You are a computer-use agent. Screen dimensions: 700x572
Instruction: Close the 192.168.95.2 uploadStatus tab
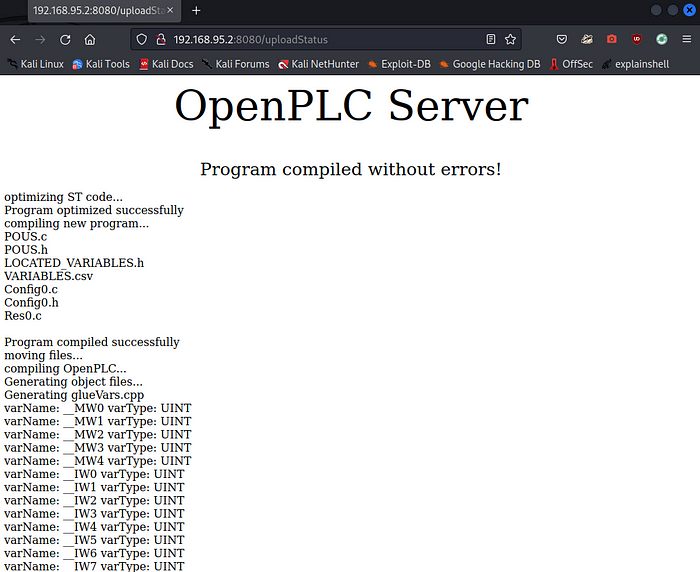pyautogui.click(x=170, y=10)
